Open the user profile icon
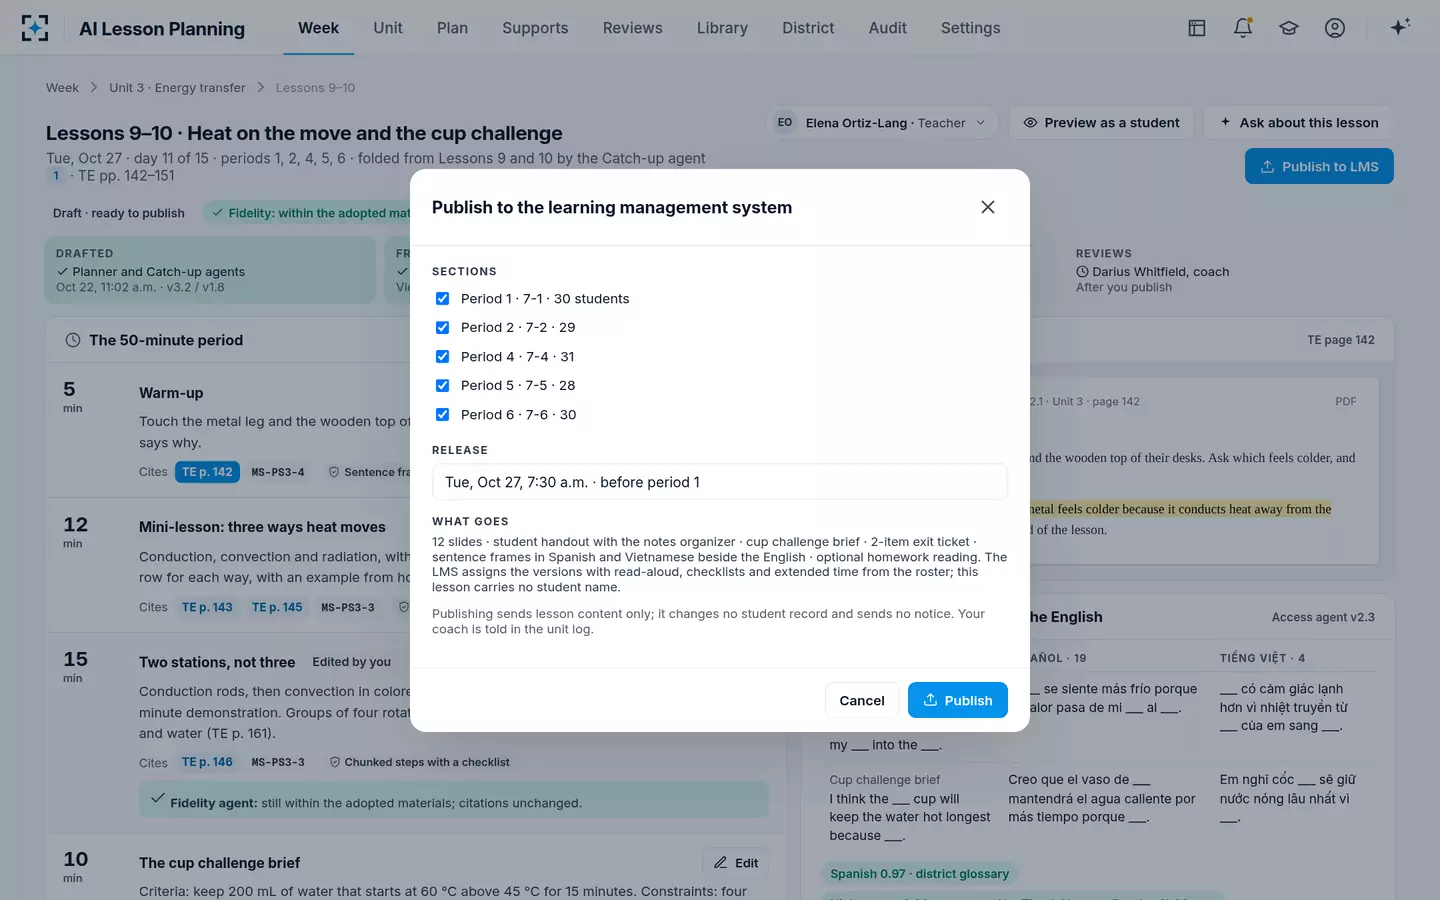 (1335, 28)
